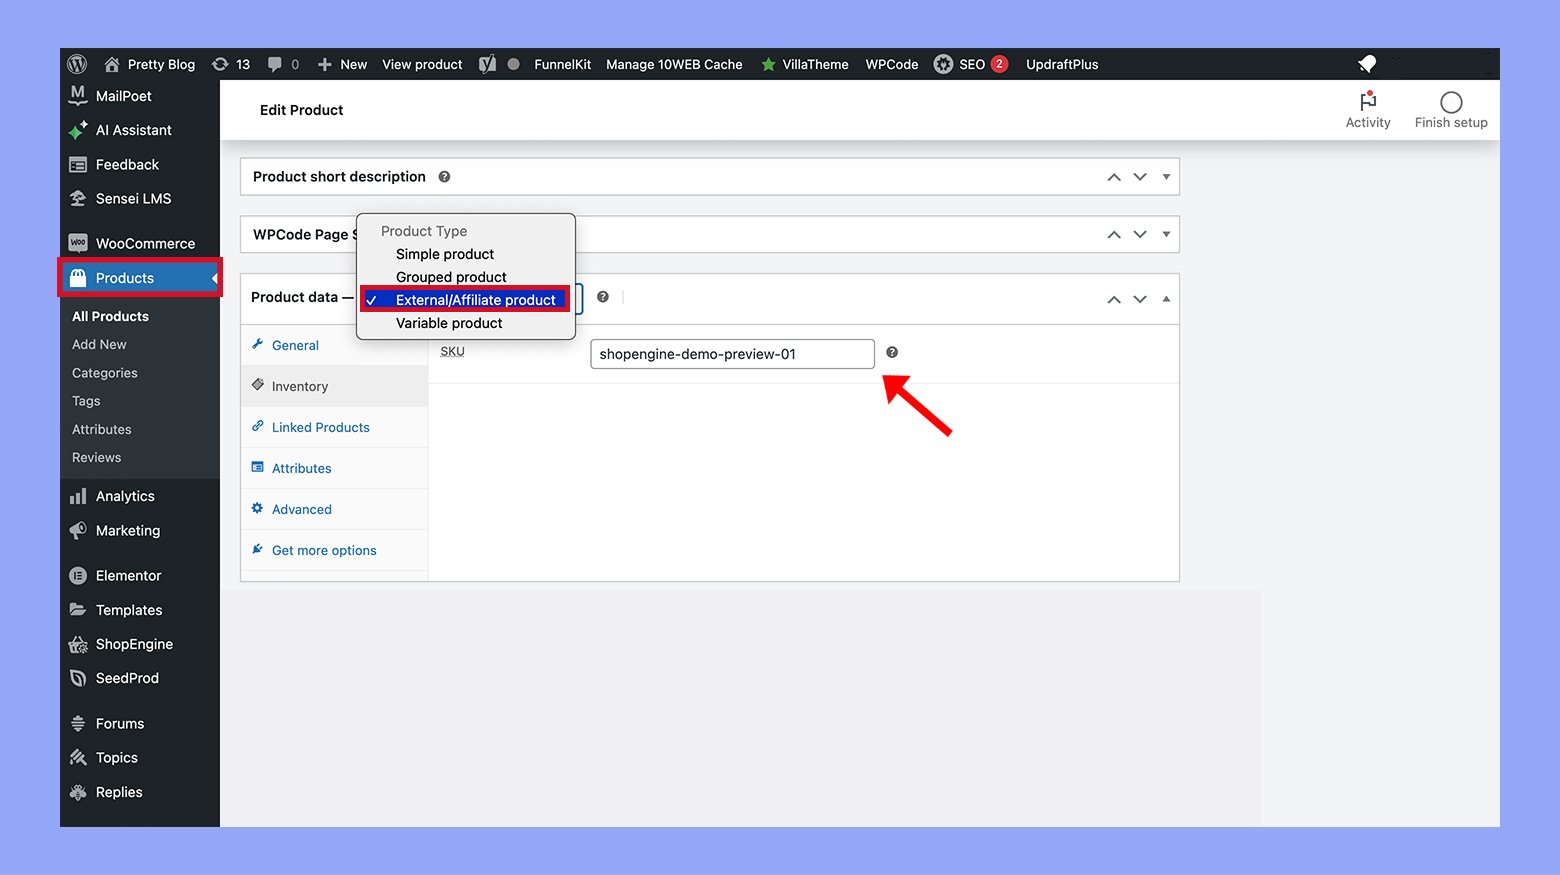Open the Linked Products tab
Image resolution: width=1560 pixels, height=875 pixels.
coord(319,427)
